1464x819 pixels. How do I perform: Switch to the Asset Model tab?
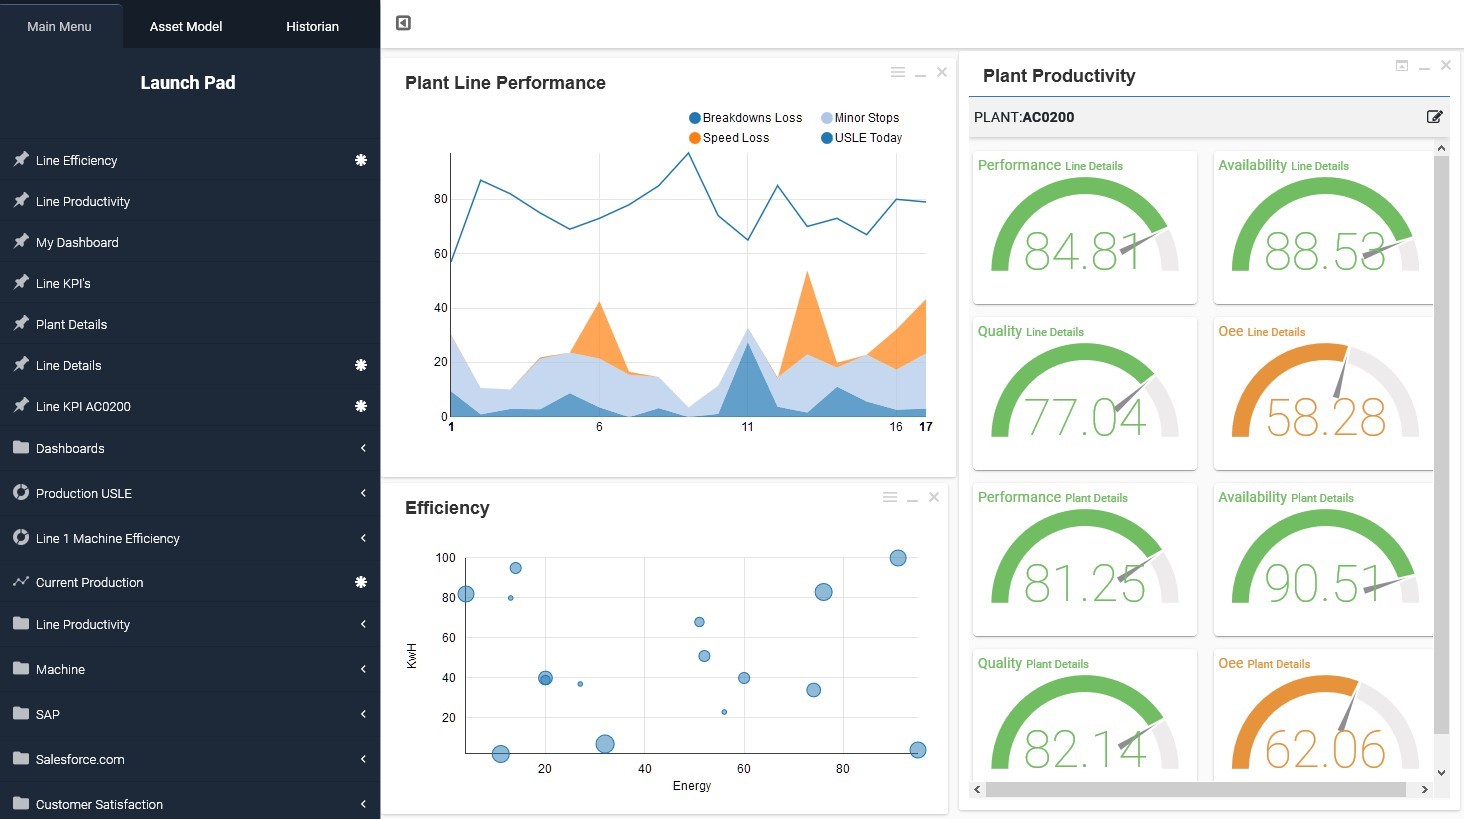(186, 26)
